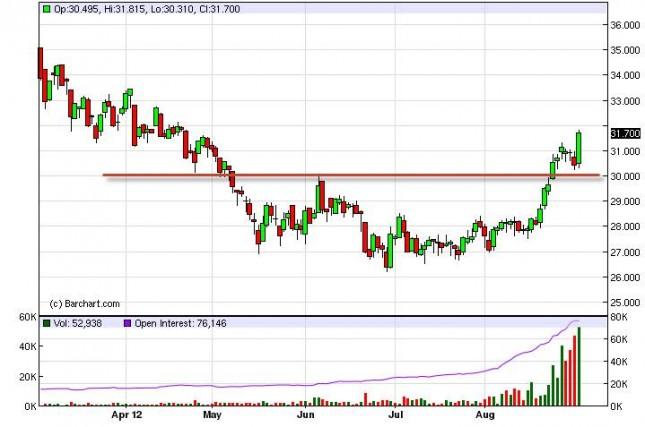Image resolution: width=645 pixels, height=427 pixels.
Task: Click the 30.000 price axis label
Action: [625, 176]
